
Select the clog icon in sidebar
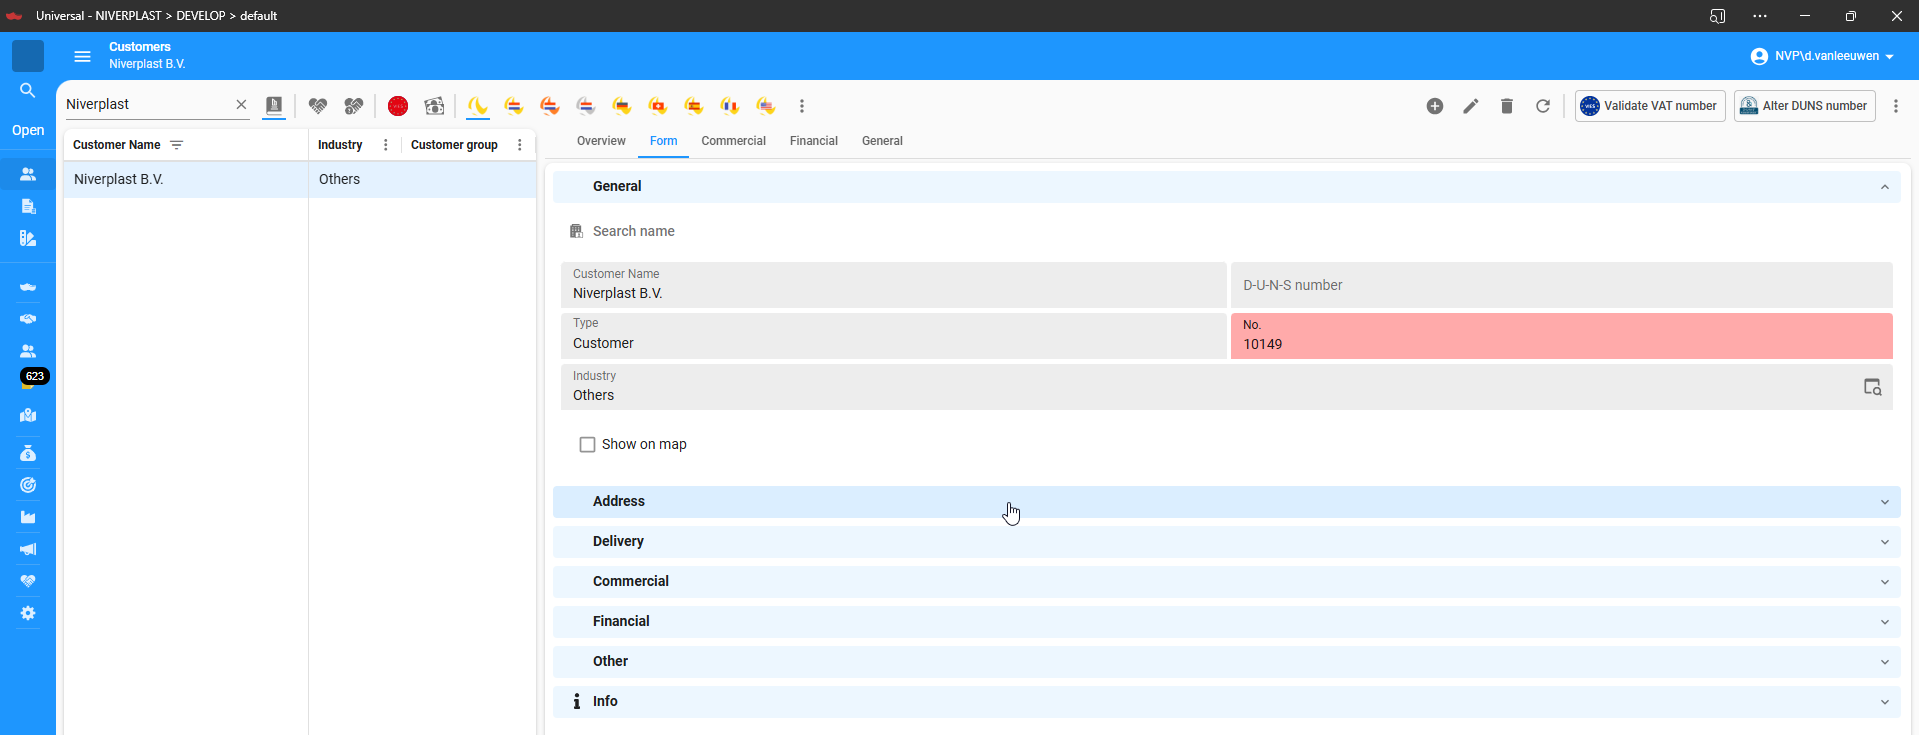pyautogui.click(x=28, y=287)
